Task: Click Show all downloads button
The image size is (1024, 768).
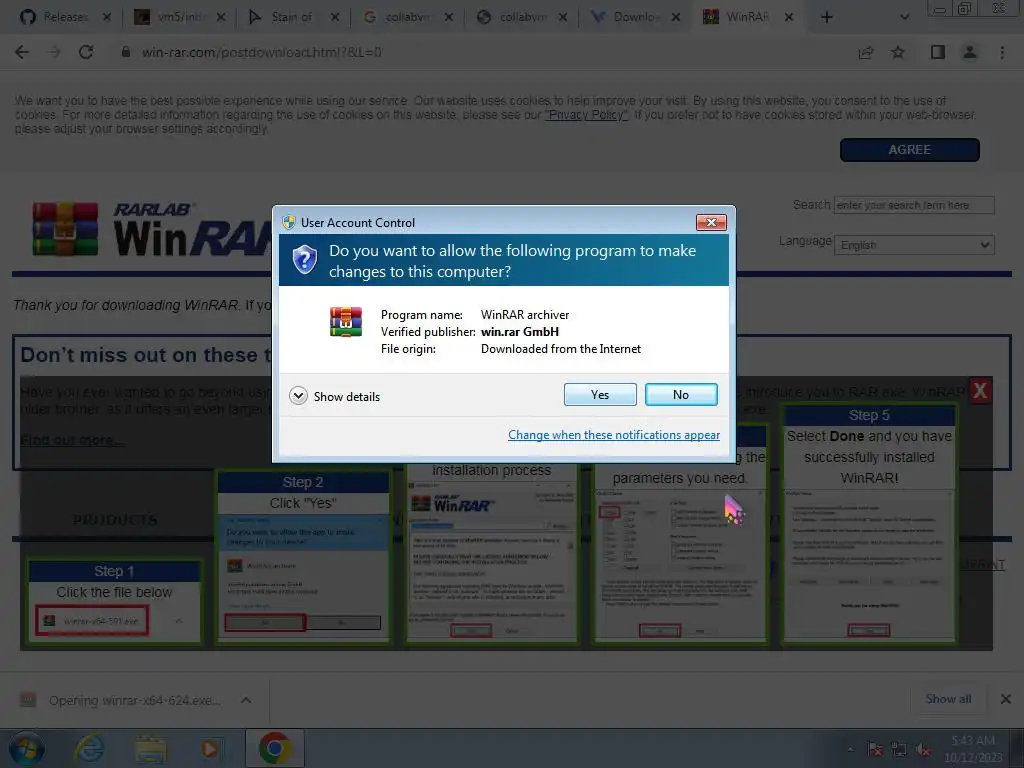Action: pyautogui.click(x=948, y=699)
